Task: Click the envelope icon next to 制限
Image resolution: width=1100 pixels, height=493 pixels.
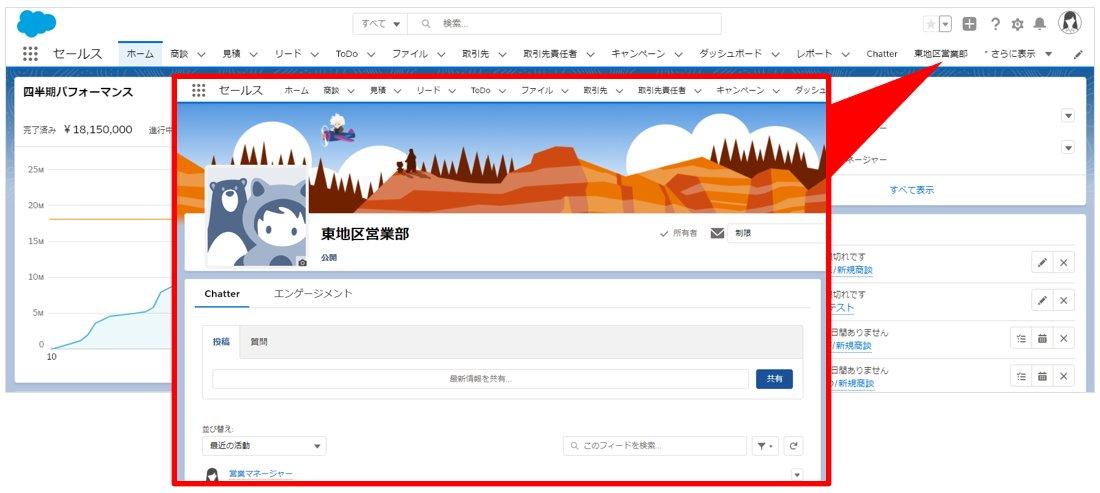Action: pos(717,234)
